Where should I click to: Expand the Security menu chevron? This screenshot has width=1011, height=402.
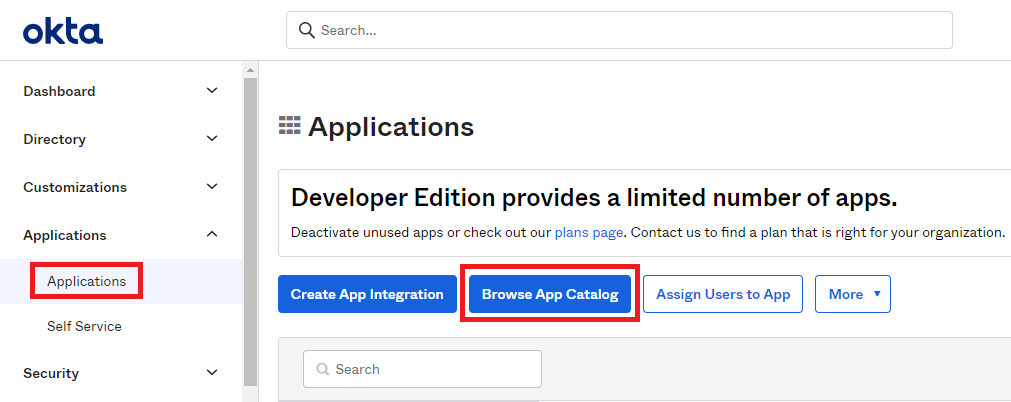pos(211,372)
